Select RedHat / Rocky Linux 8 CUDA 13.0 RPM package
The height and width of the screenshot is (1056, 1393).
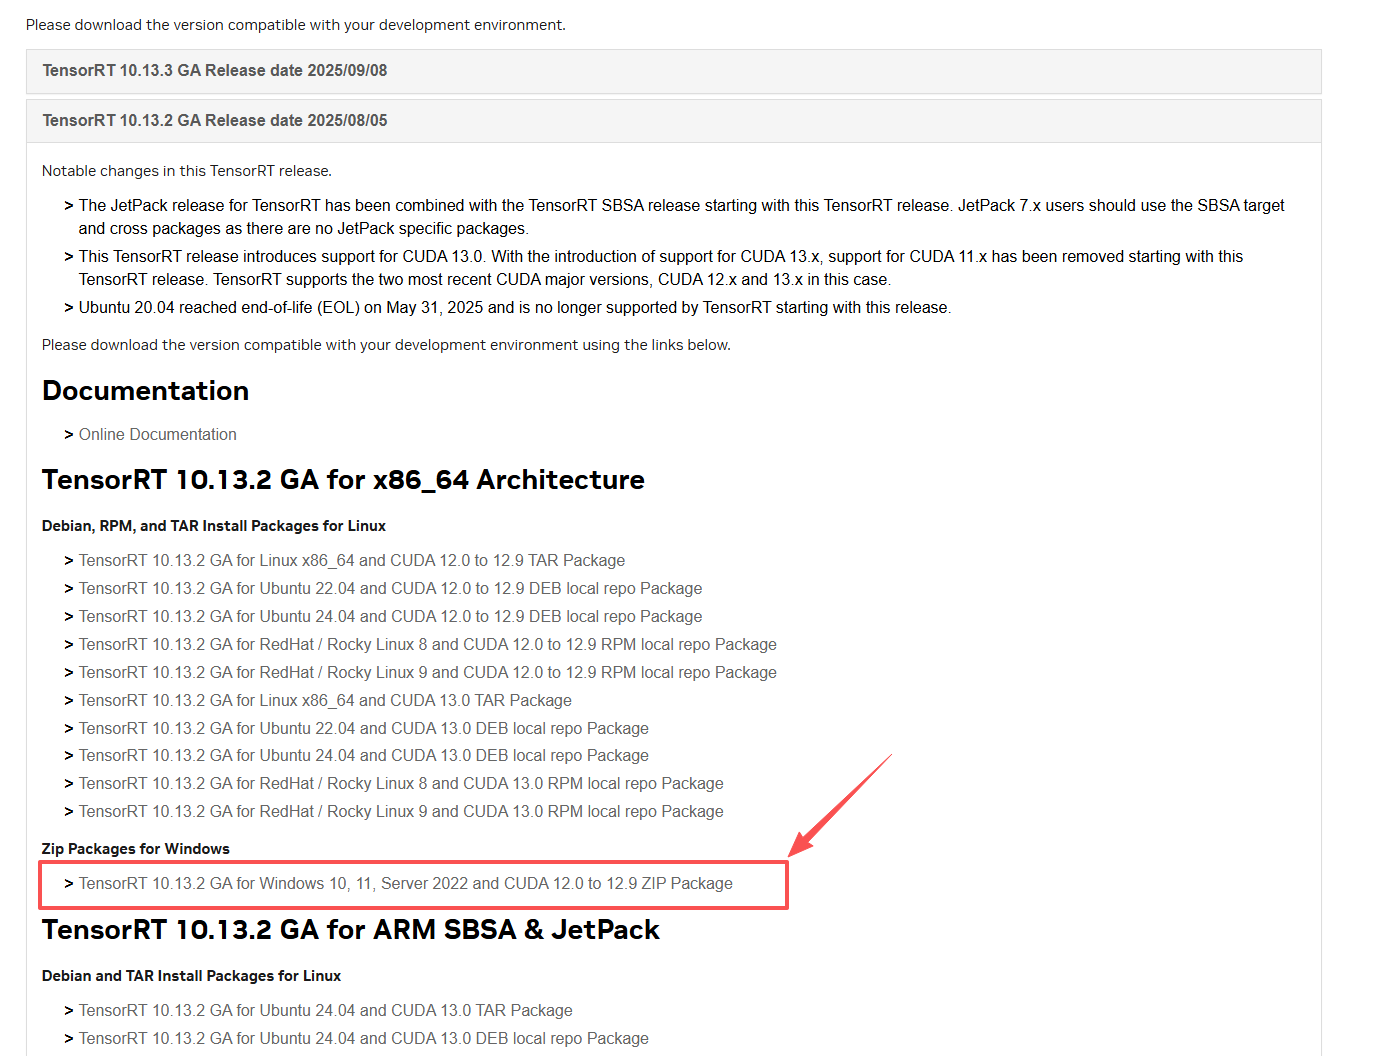(x=401, y=784)
